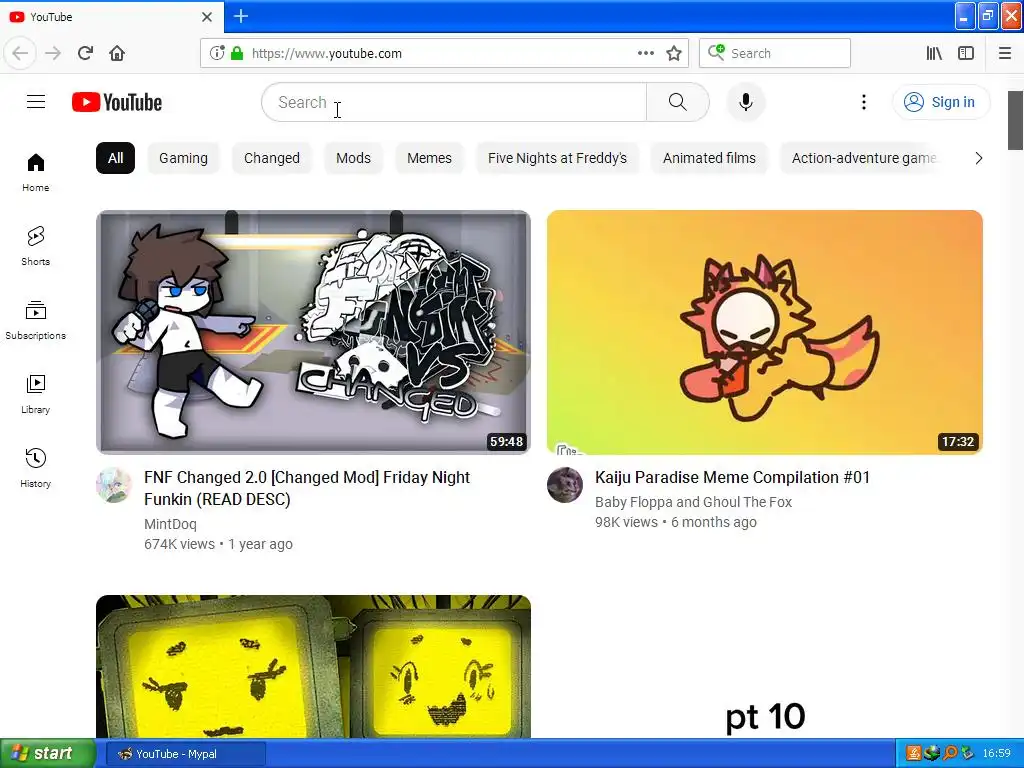The height and width of the screenshot is (768, 1024).
Task: Open Baby Floppa channel avatar
Action: tap(564, 485)
